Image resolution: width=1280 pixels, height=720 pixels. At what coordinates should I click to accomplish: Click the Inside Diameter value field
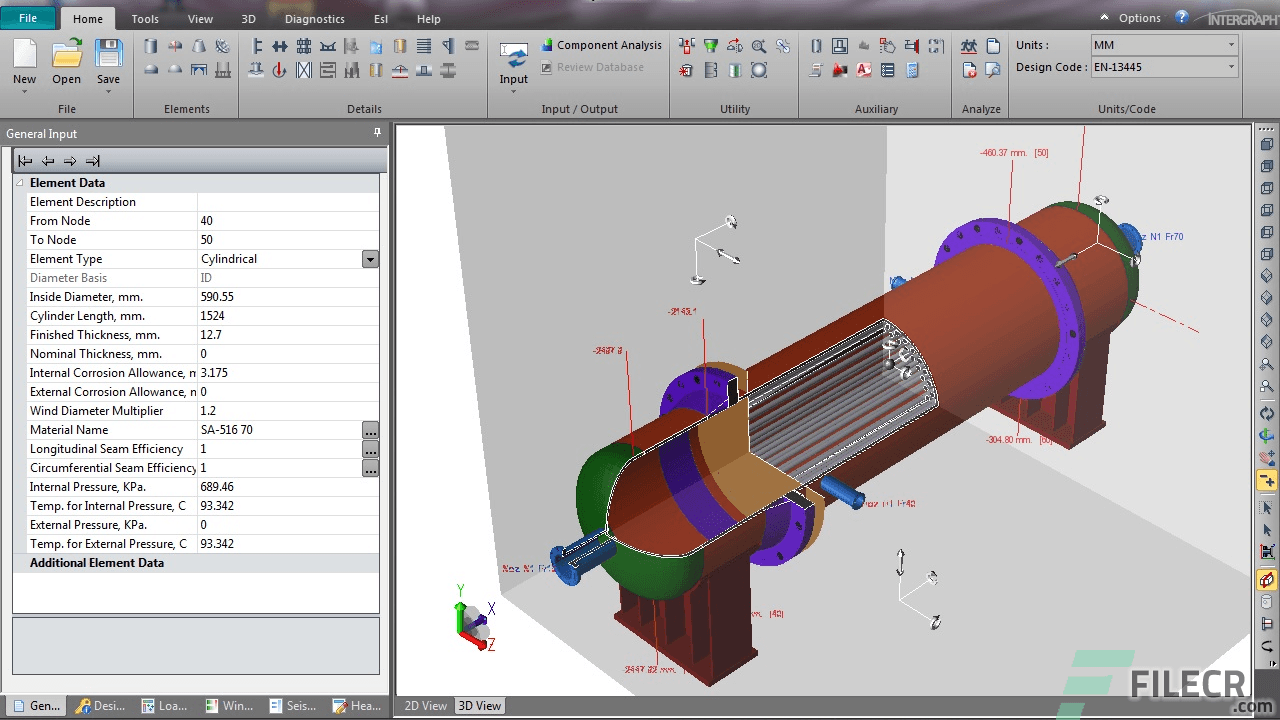[280, 297]
